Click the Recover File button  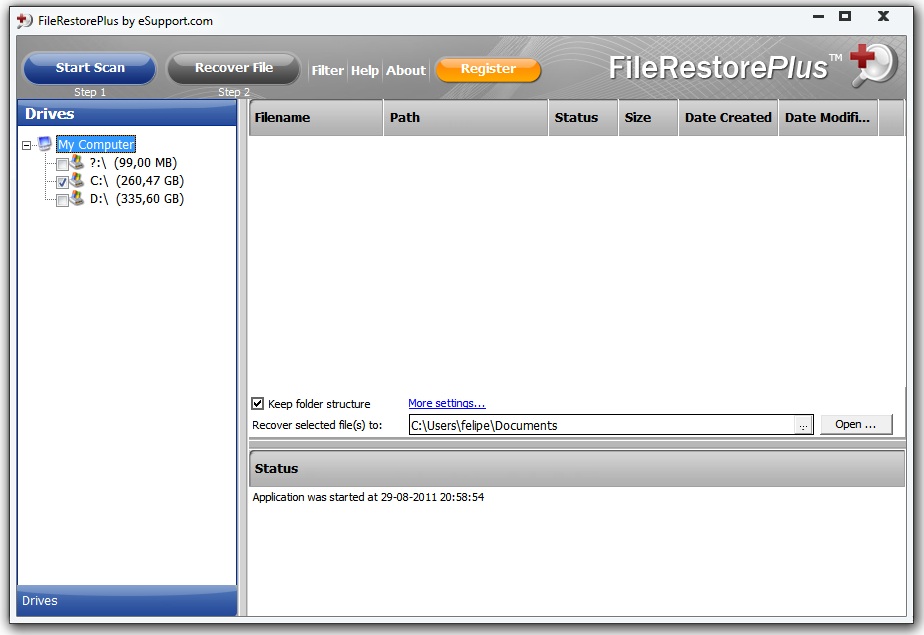[x=234, y=68]
